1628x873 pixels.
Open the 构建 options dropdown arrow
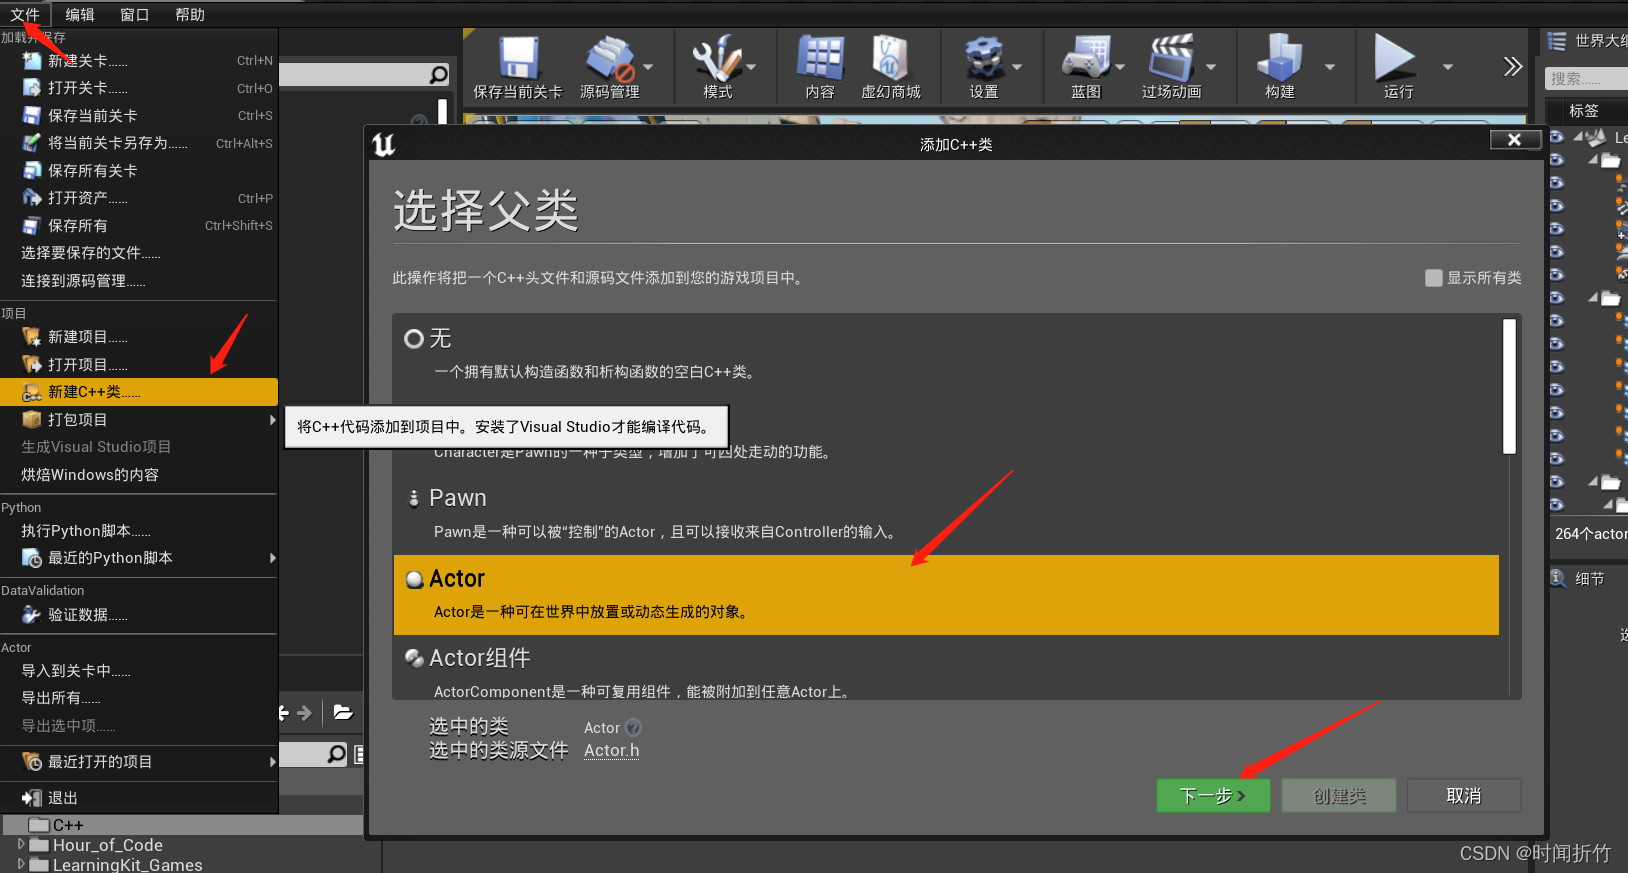click(x=1330, y=67)
